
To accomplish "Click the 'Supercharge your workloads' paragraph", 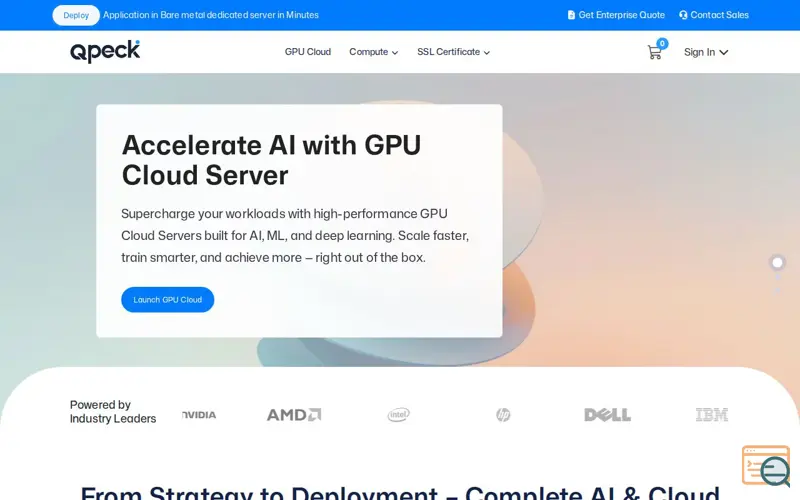I will point(295,235).
